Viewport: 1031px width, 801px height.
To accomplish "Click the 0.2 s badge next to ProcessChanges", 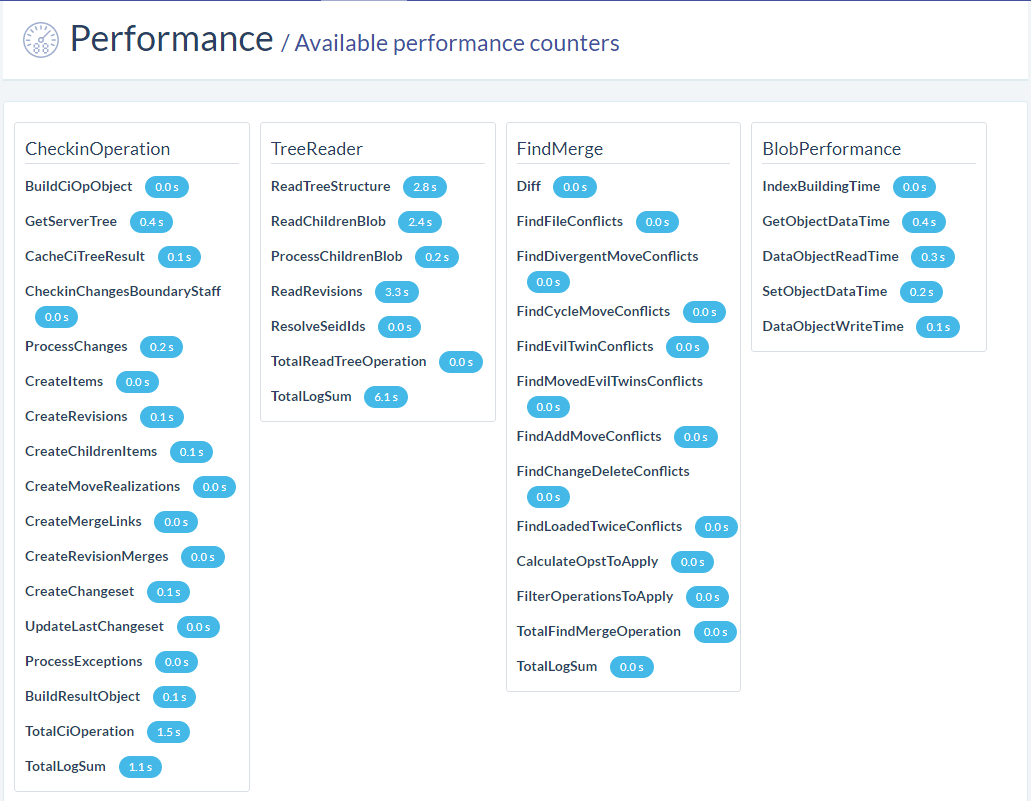I will pyautogui.click(x=162, y=347).
